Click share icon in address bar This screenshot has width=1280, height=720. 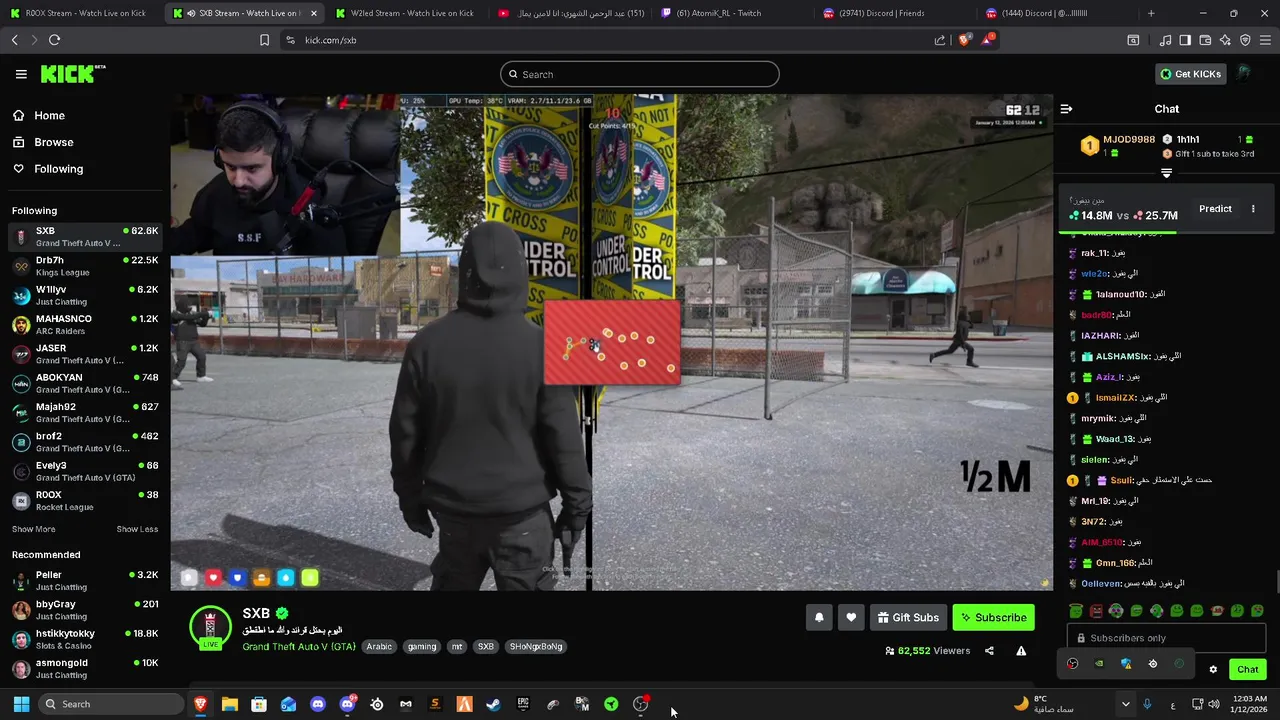[x=940, y=40]
